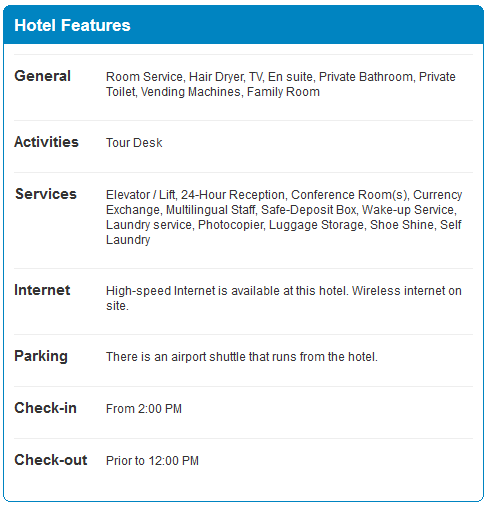The width and height of the screenshot is (489, 506).
Task: Click the Internet section label
Action: [42, 290]
